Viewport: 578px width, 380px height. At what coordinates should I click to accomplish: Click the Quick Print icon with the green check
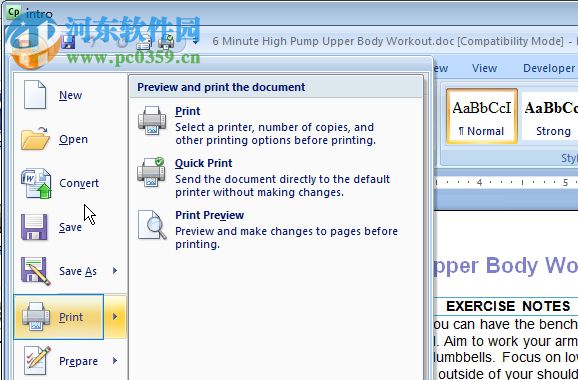(x=151, y=172)
